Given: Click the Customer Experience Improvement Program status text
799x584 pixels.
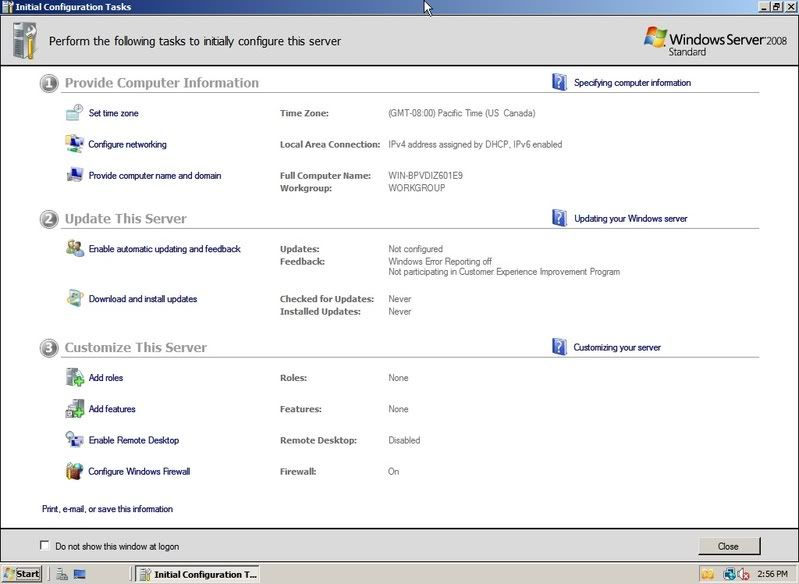Looking at the screenshot, I should click(x=504, y=272).
